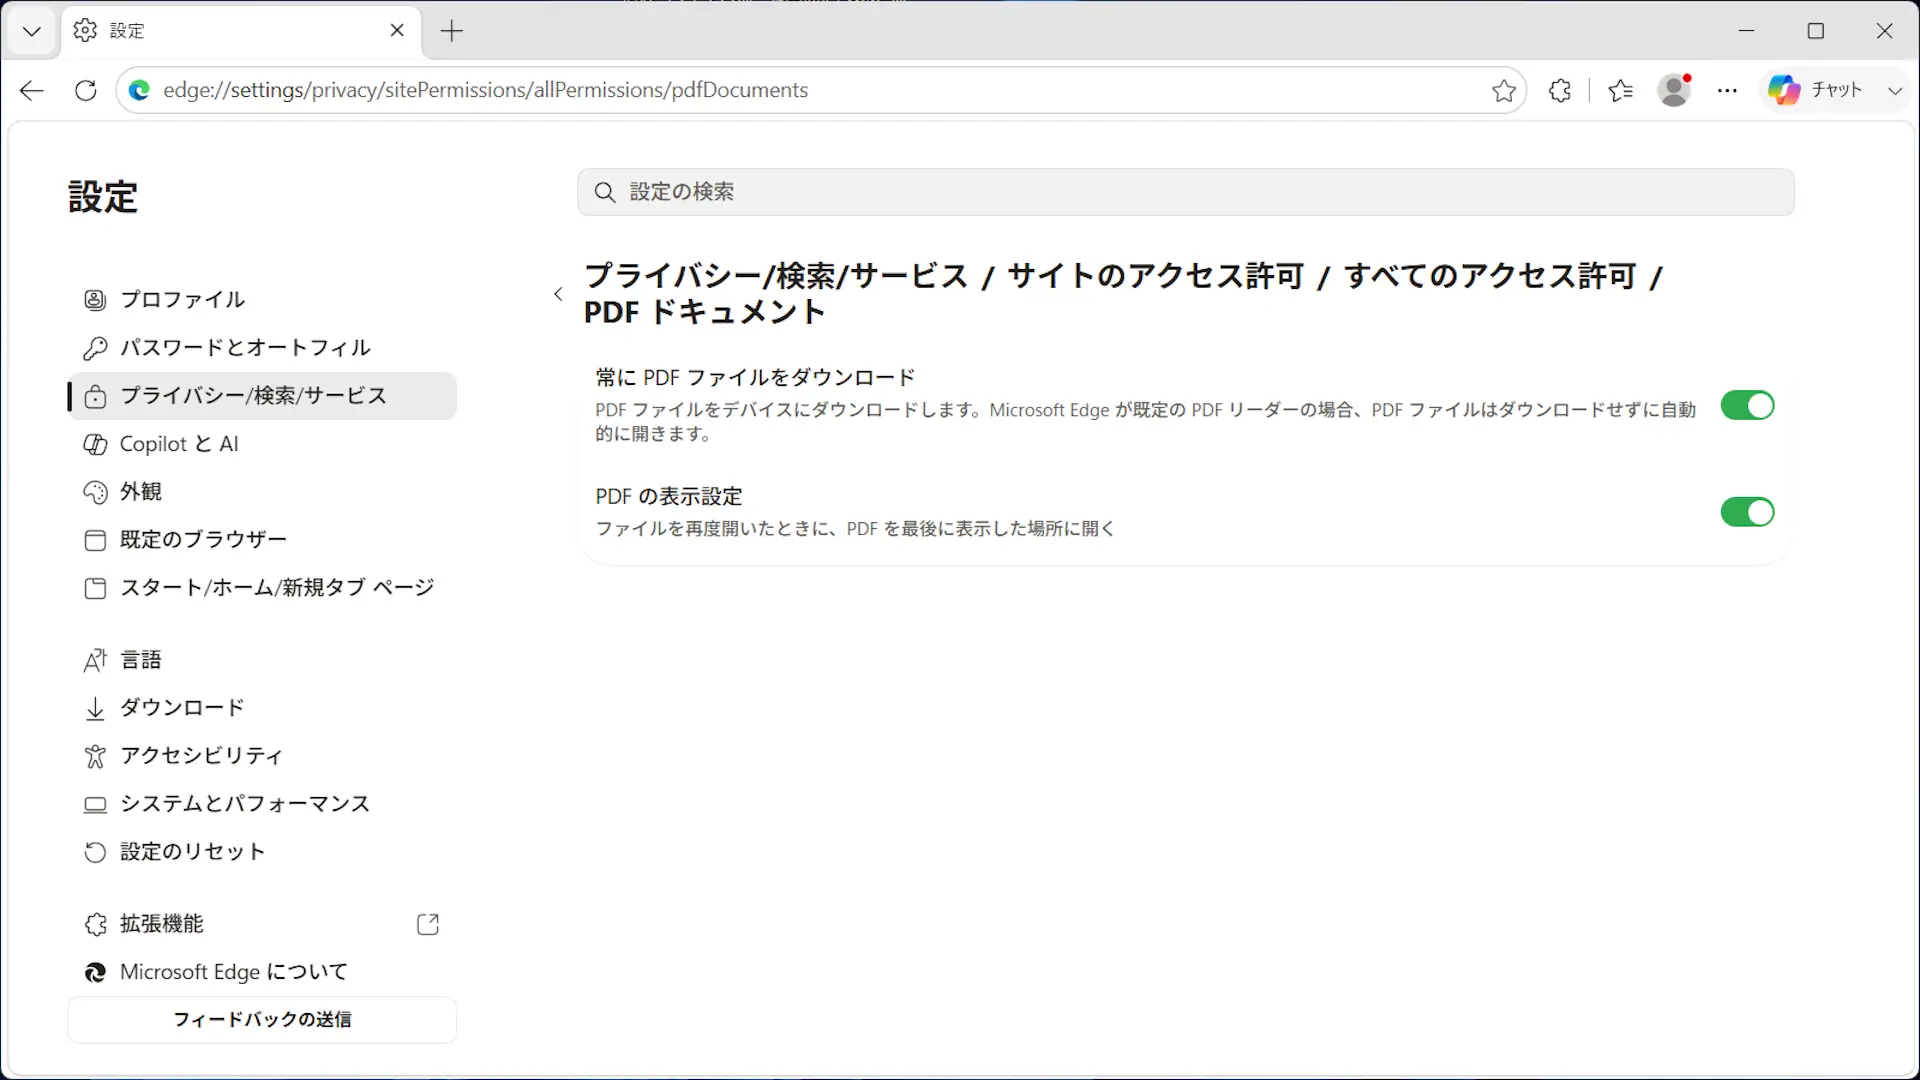
Task: Expand the arrow next to チャット
Action: coord(1895,90)
